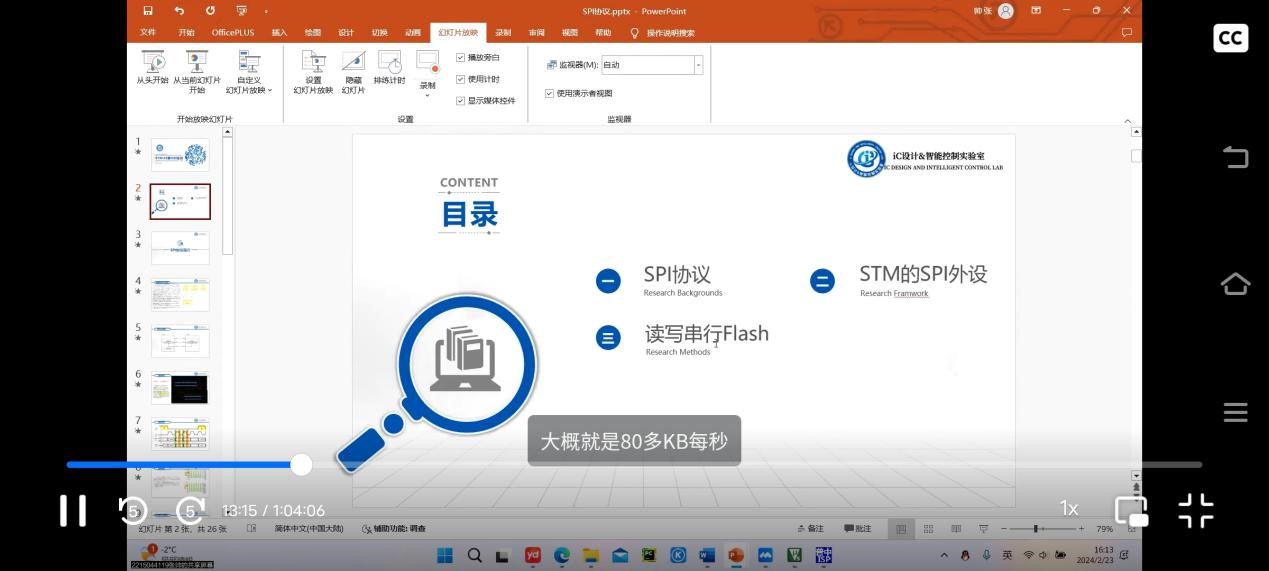Toggle Use Presenter View (使用演示者视图) checkbox
The height and width of the screenshot is (571, 1269).
[x=549, y=93]
